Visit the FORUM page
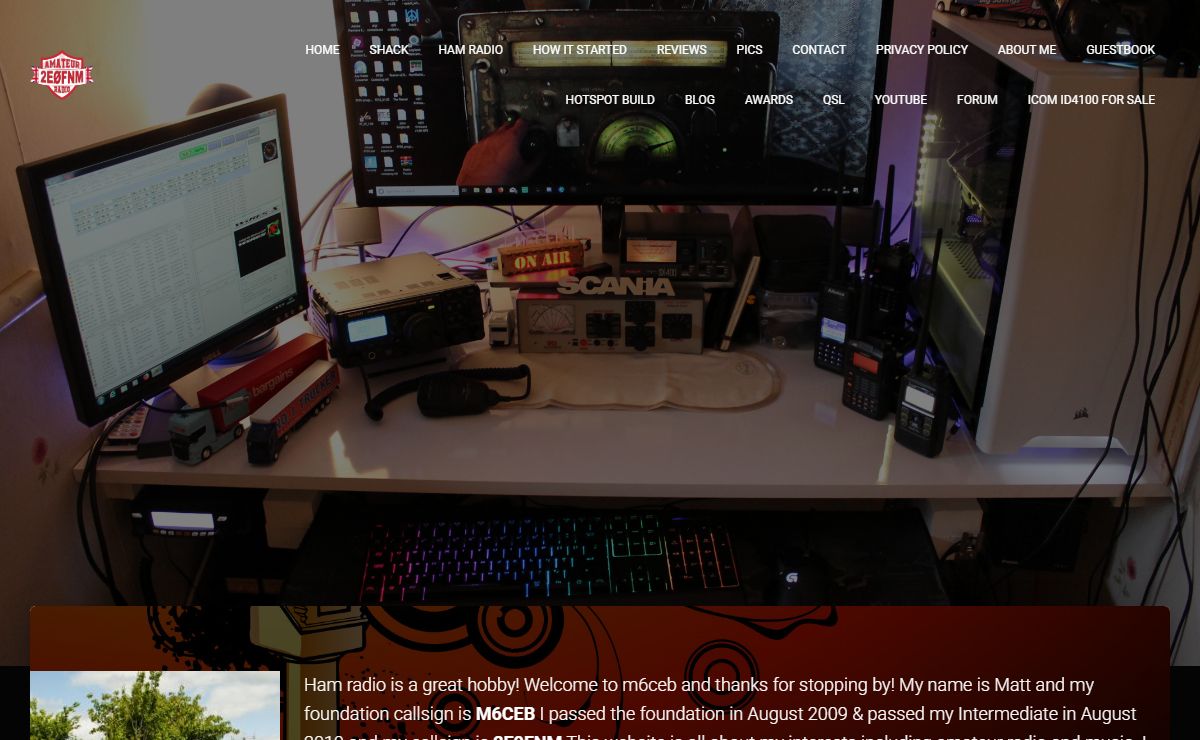This screenshot has height=740, width=1200. click(x=977, y=100)
